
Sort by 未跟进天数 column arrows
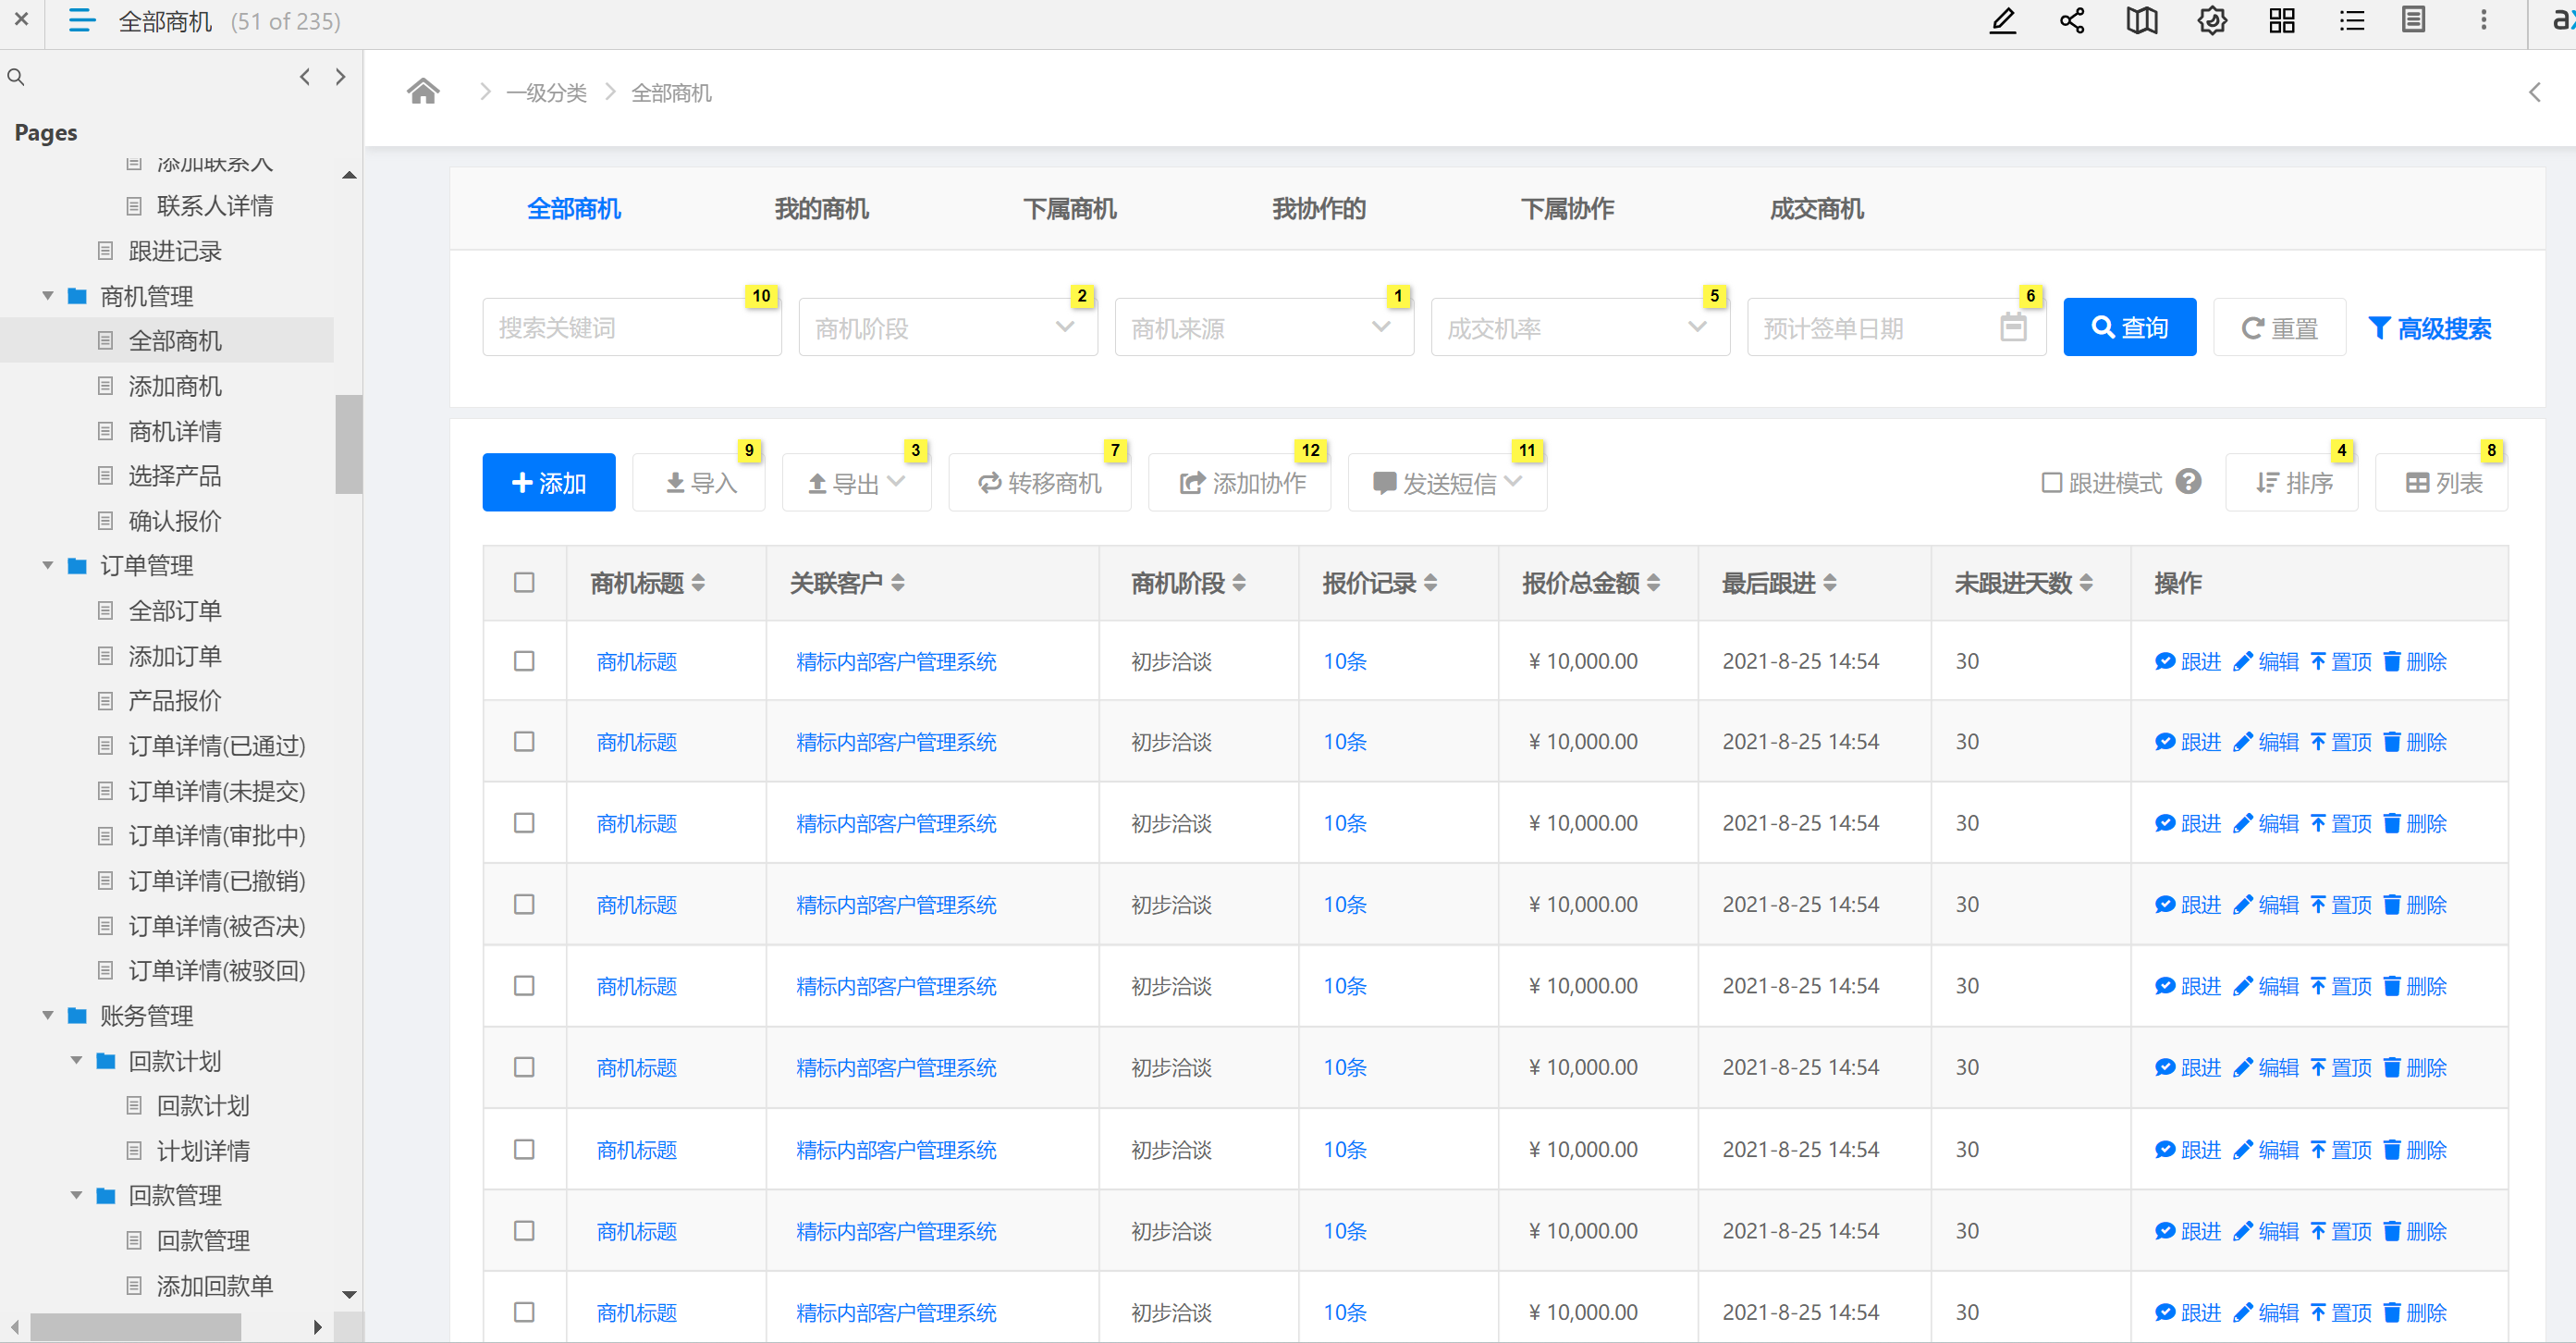[x=2086, y=583]
